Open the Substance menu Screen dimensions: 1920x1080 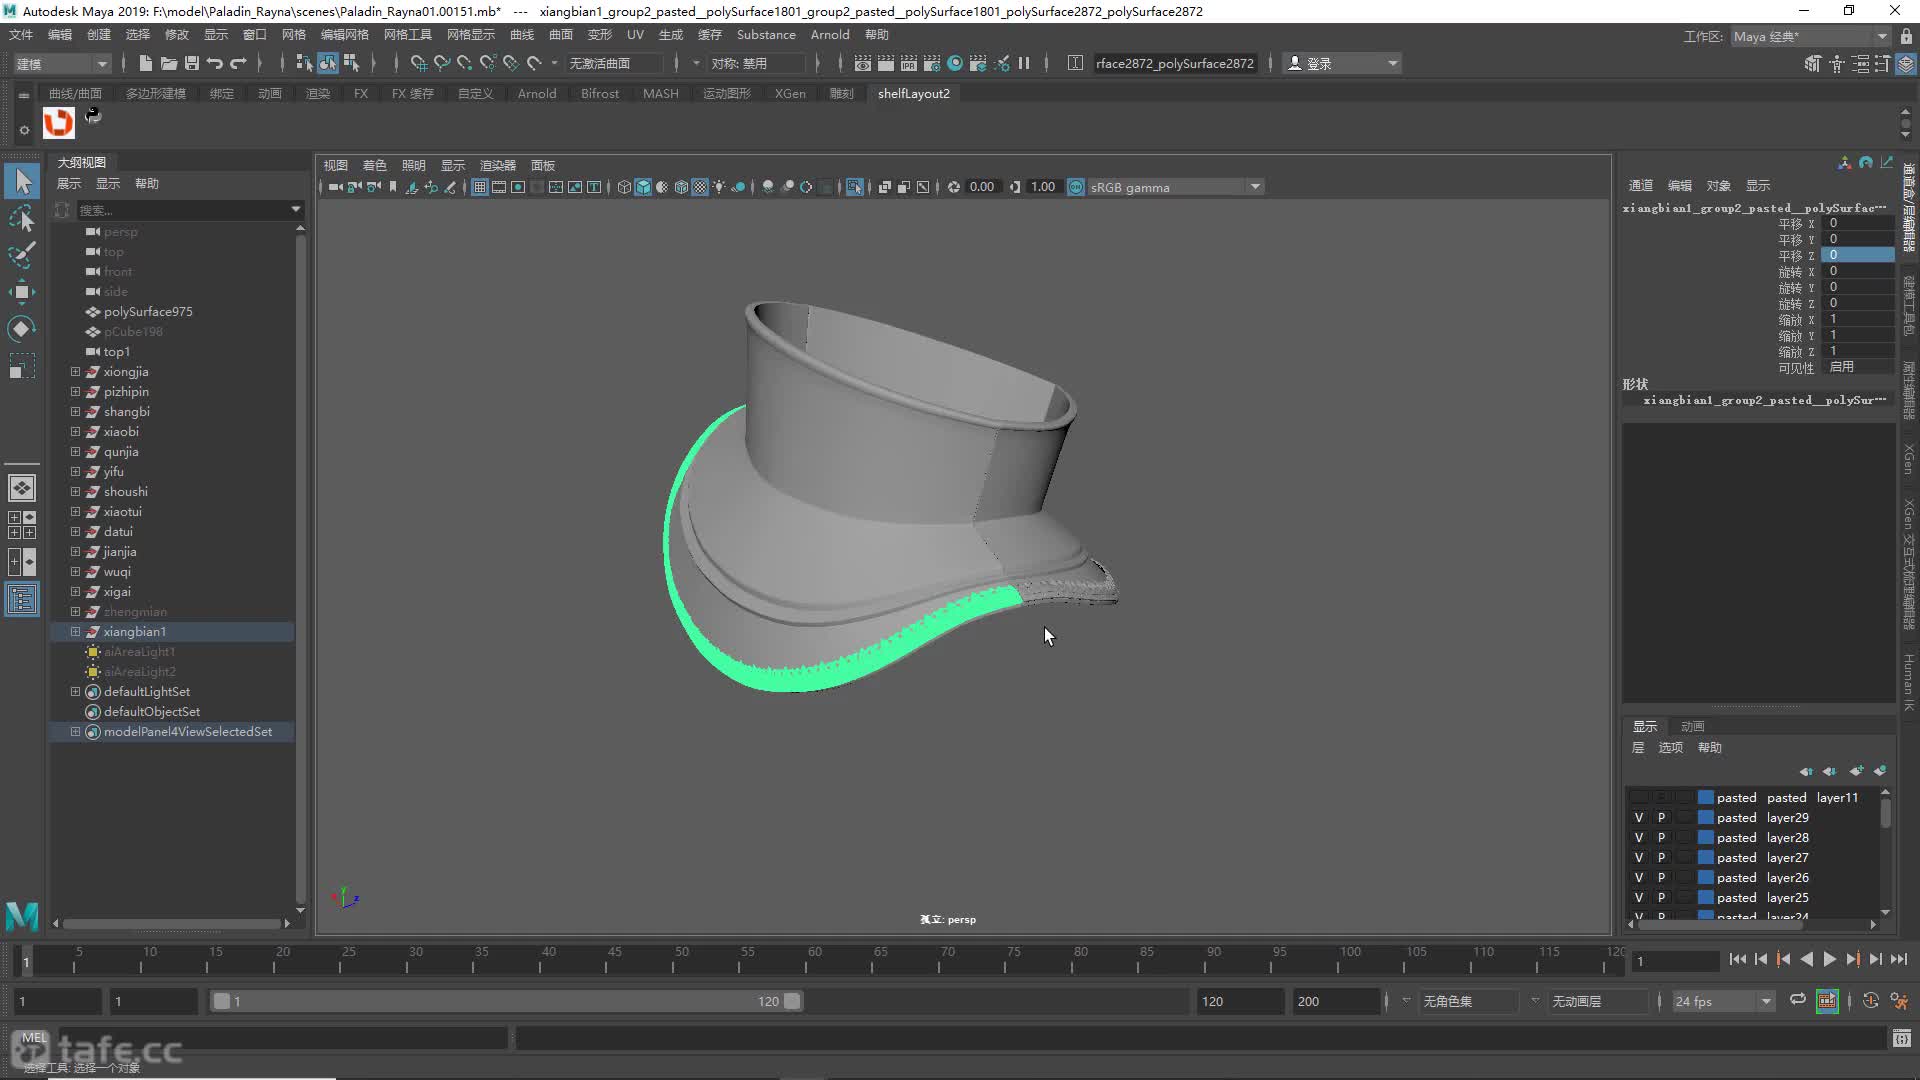pyautogui.click(x=766, y=34)
